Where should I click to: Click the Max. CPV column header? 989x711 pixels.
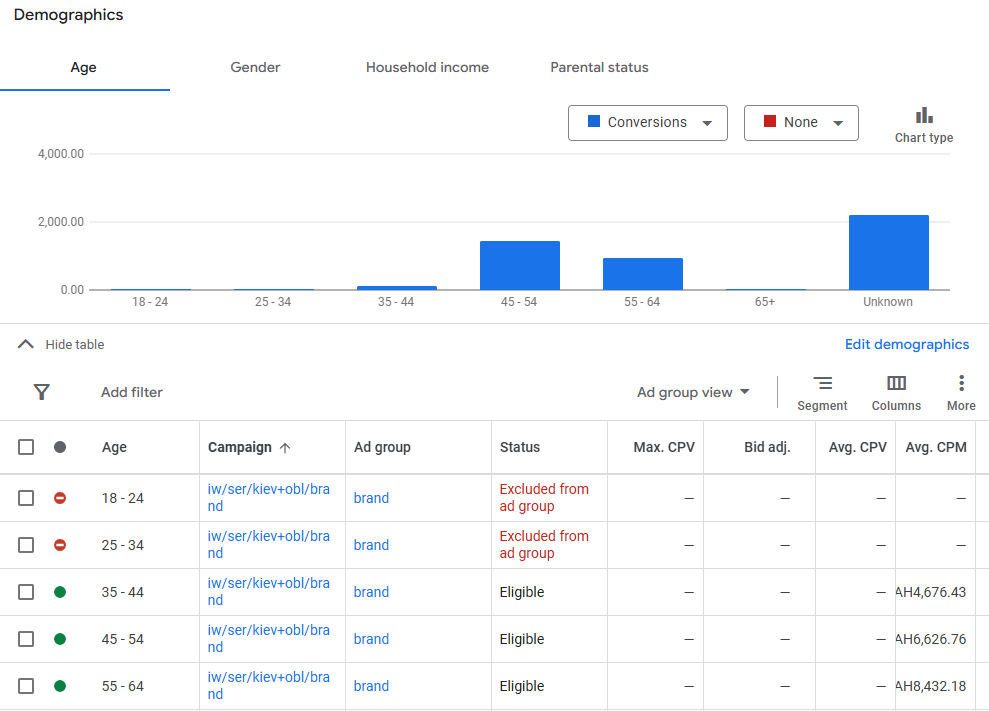tap(664, 447)
